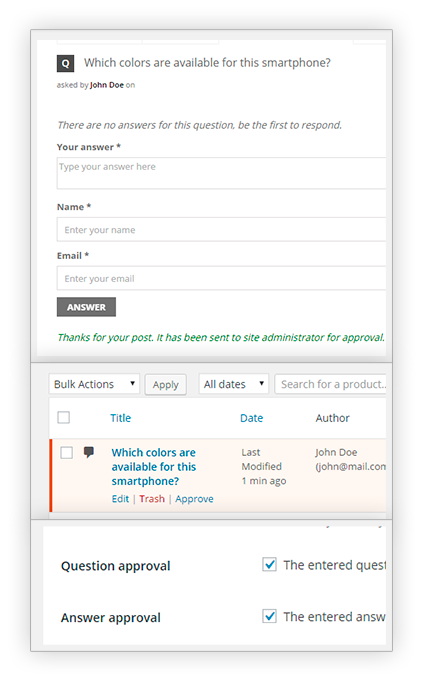Check the box for the smartphone colors question
Image resolution: width=422 pixels, height=686 pixels.
[66, 452]
